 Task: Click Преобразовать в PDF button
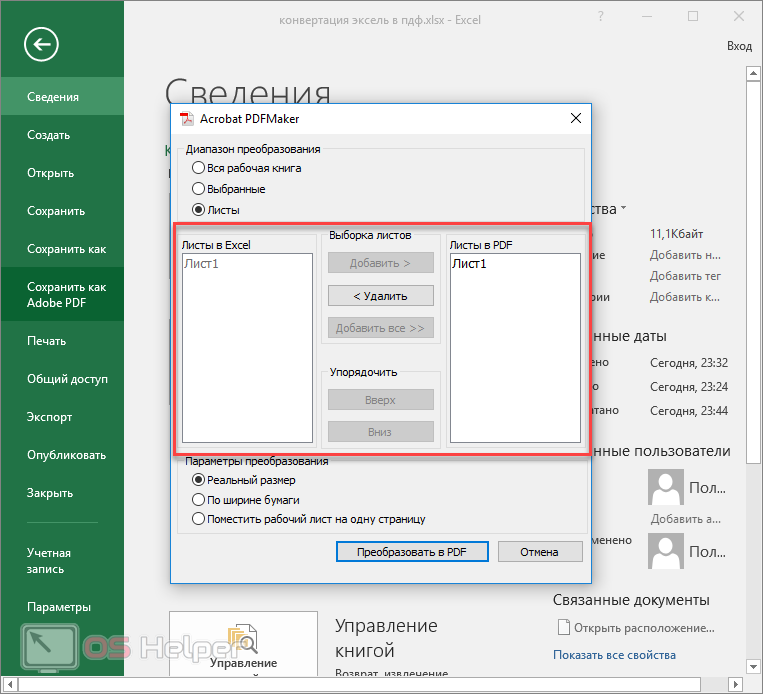point(412,551)
